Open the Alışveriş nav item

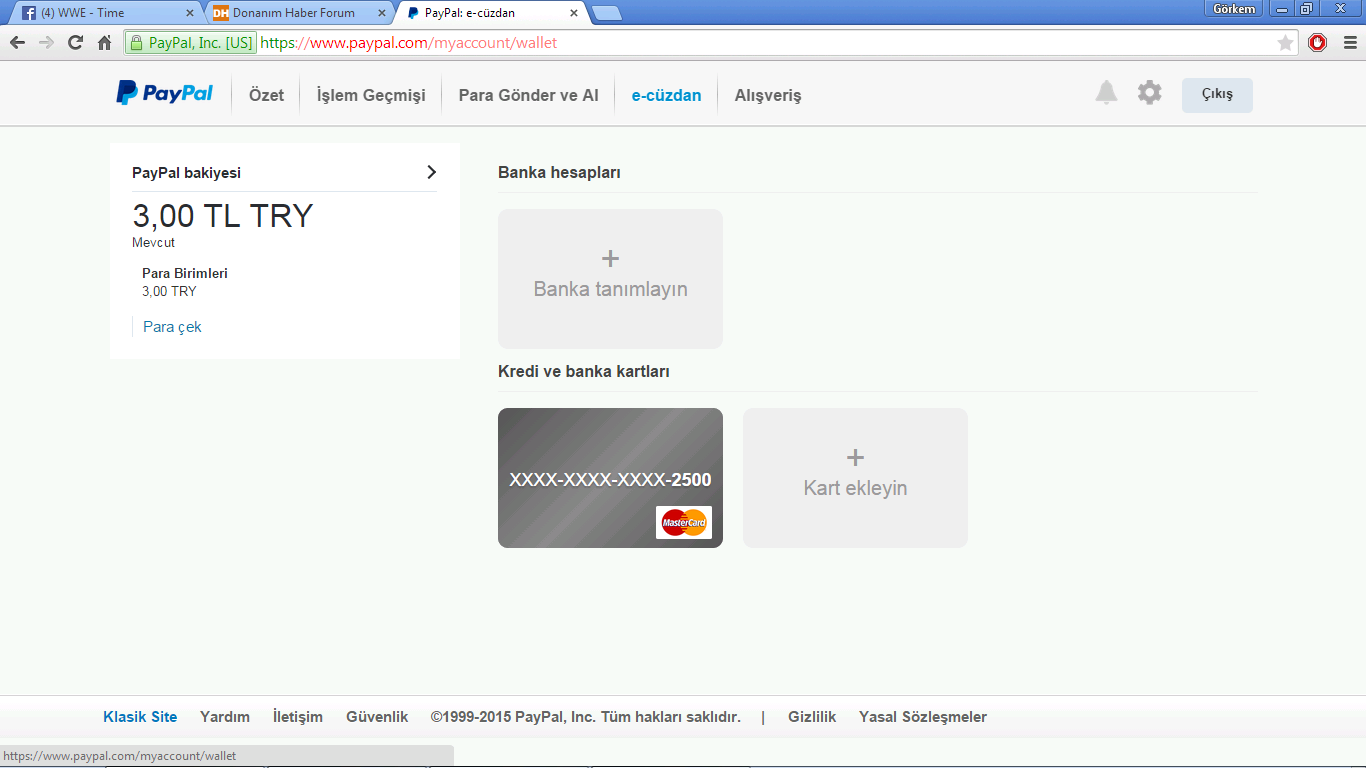[768, 95]
